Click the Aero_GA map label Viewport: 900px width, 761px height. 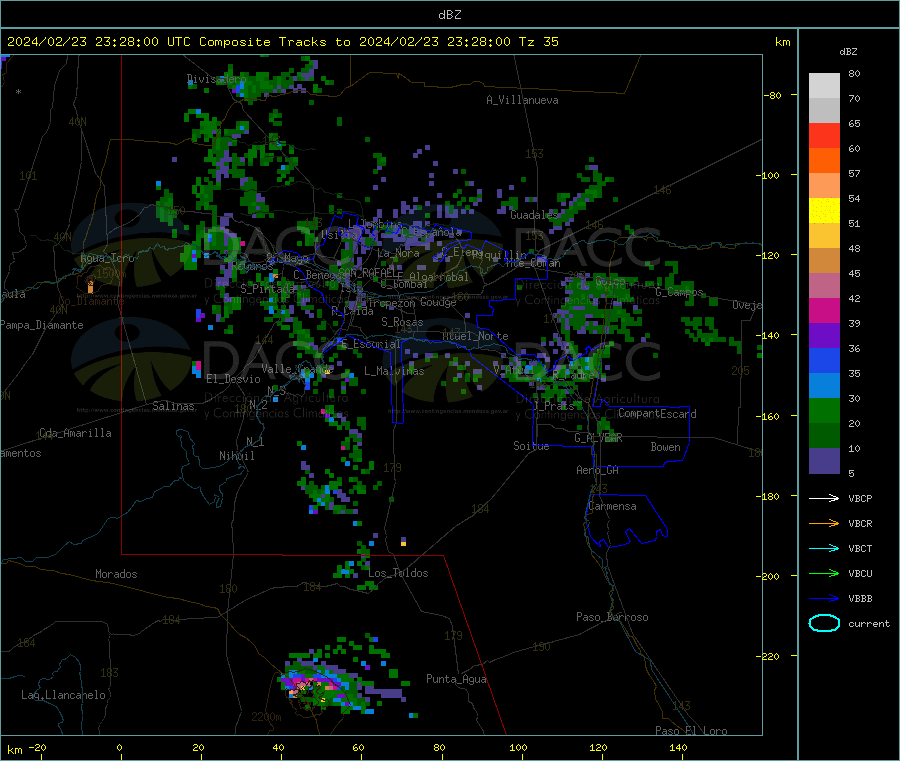[597, 470]
